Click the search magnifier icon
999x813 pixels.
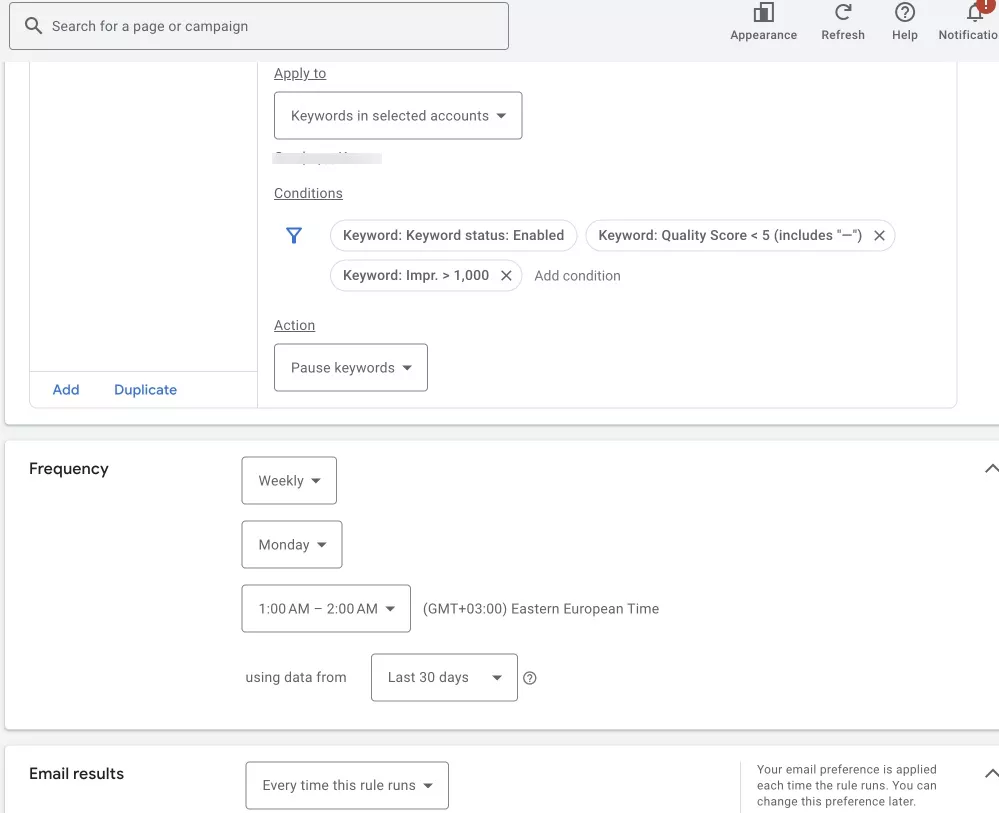coord(33,25)
